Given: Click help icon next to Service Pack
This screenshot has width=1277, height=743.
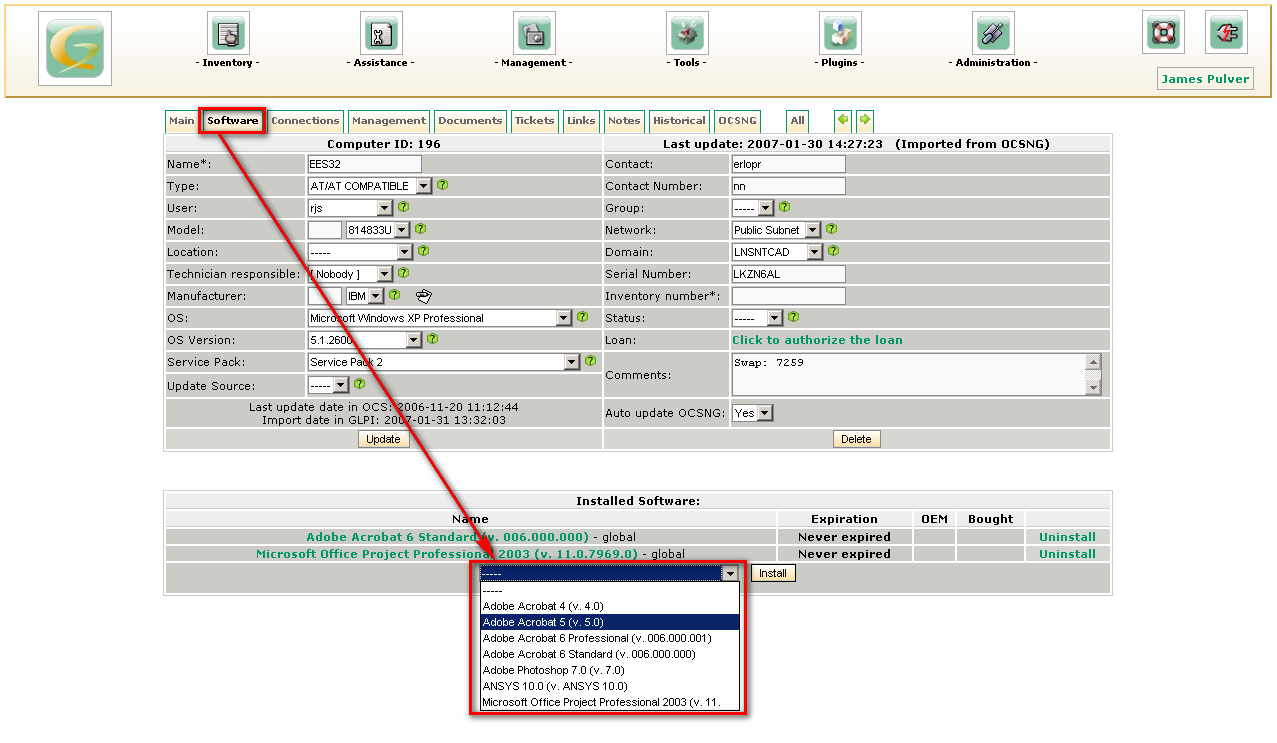Looking at the screenshot, I should [590, 361].
